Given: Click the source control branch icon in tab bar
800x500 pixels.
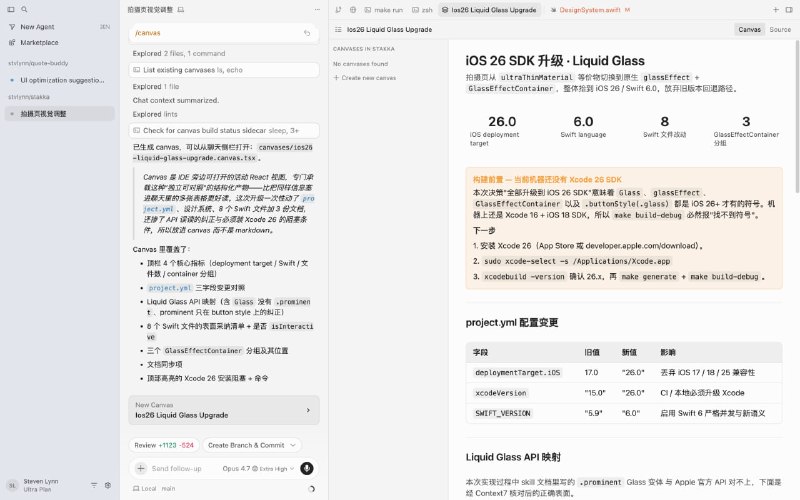Looking at the screenshot, I should coord(338,10).
